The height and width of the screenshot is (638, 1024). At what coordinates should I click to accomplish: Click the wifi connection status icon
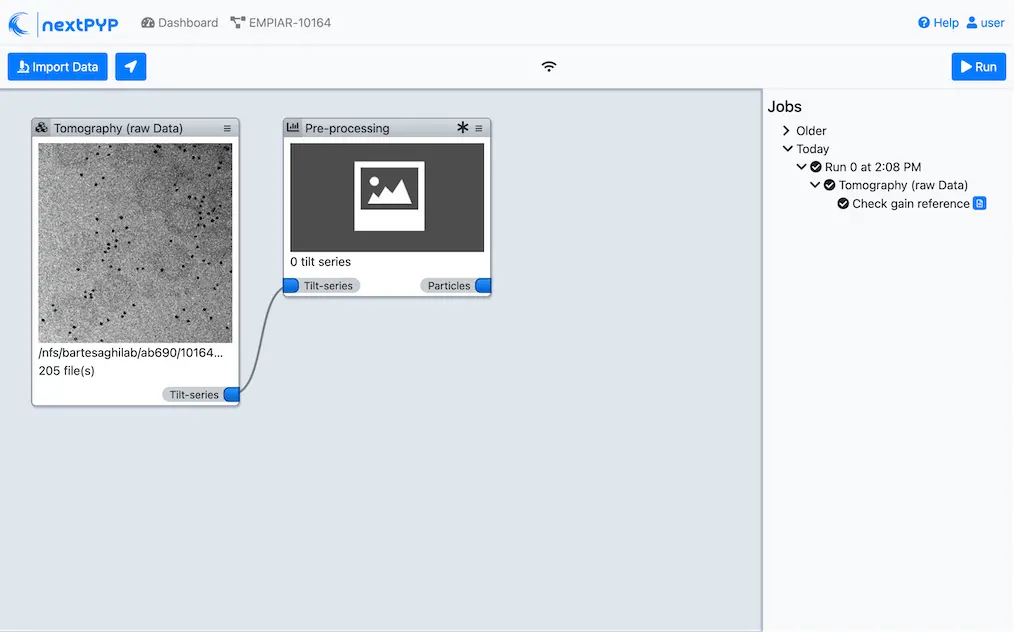pyautogui.click(x=549, y=66)
